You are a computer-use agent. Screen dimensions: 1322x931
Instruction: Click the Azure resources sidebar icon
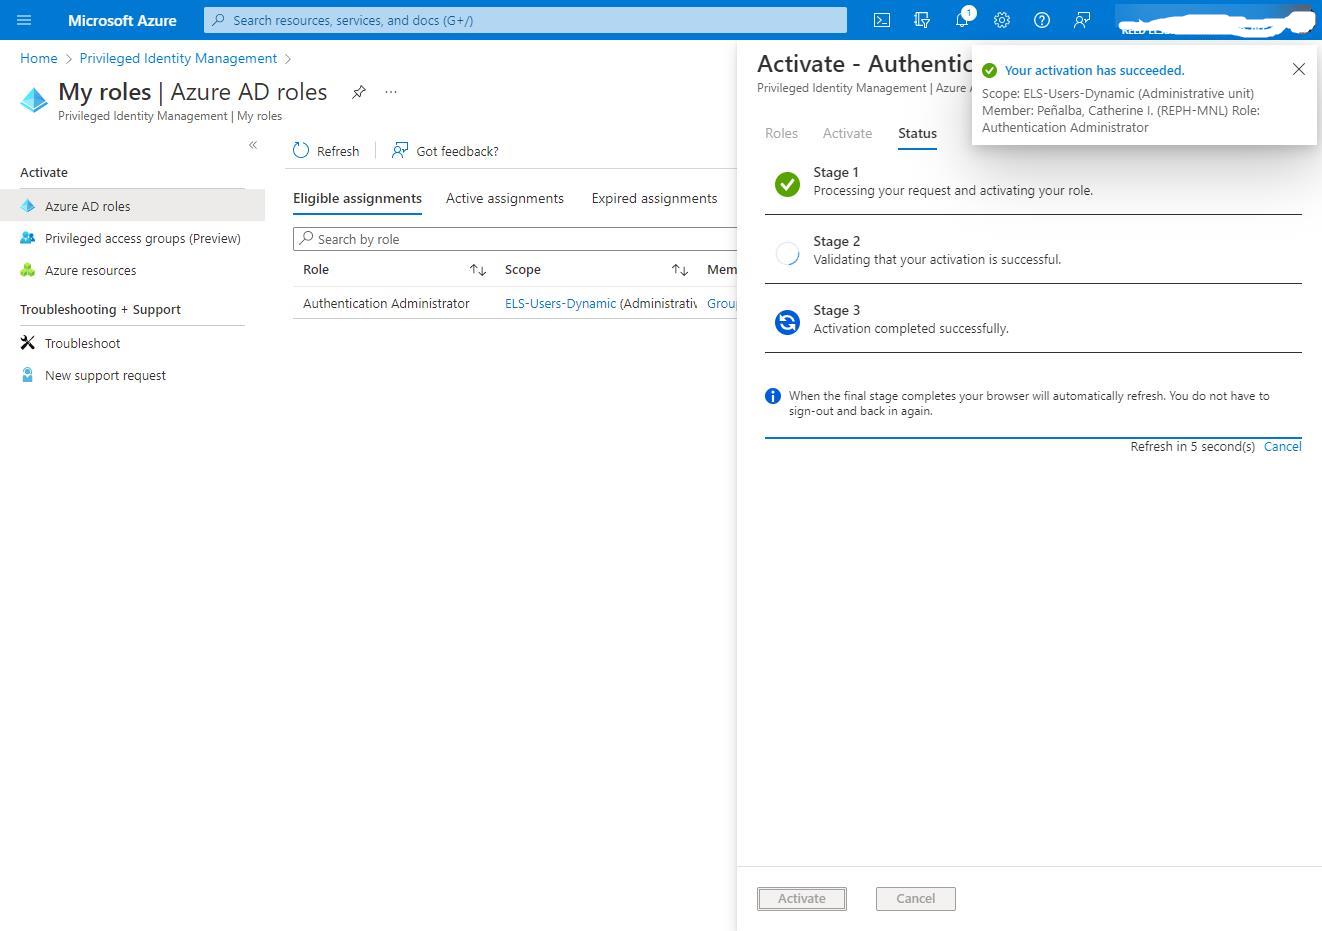coord(27,270)
